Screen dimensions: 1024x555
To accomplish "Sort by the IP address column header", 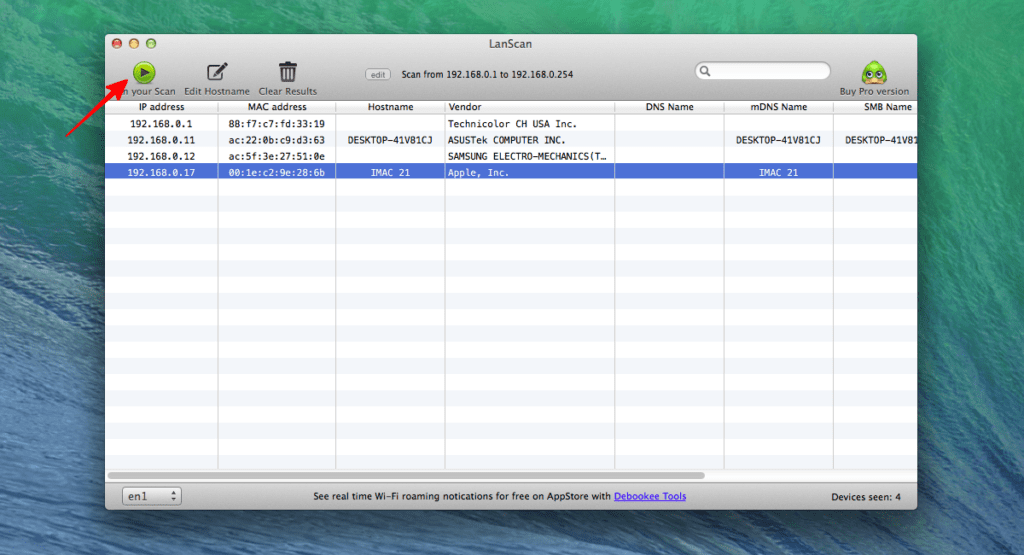I will (161, 107).
